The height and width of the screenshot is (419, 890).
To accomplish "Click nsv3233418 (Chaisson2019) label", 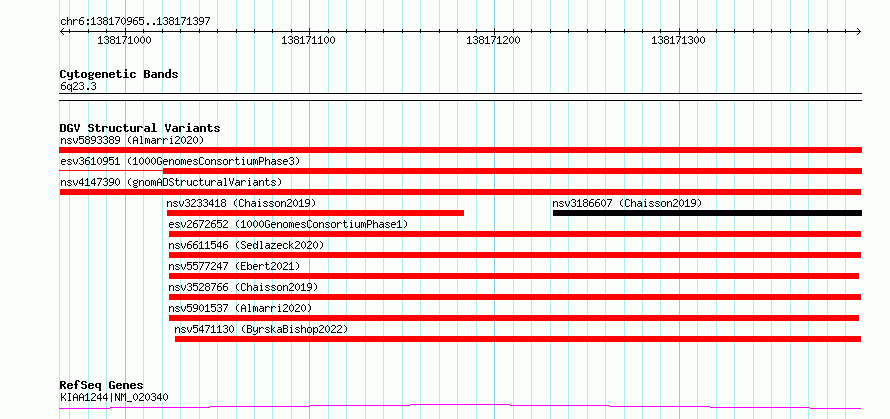I will 241,203.
